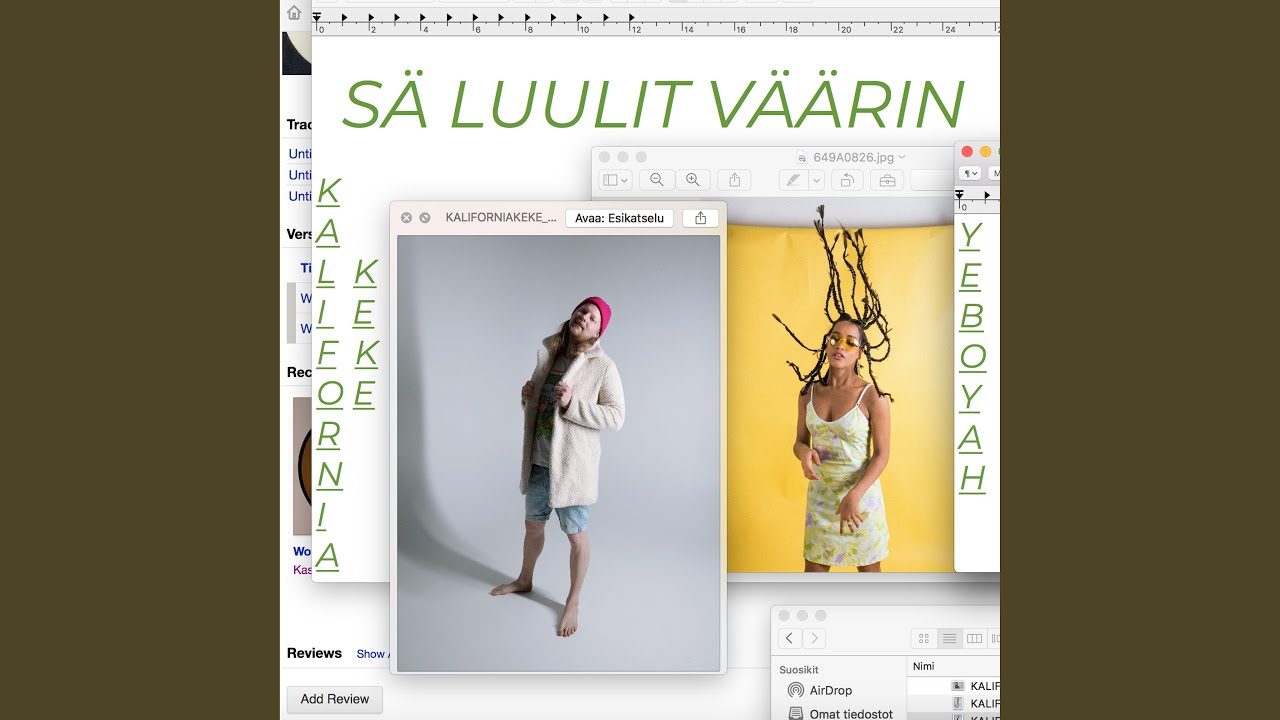1280x720 pixels.
Task: Close the KALIFORNIAKEKE Quick Look panel
Action: tap(406, 217)
